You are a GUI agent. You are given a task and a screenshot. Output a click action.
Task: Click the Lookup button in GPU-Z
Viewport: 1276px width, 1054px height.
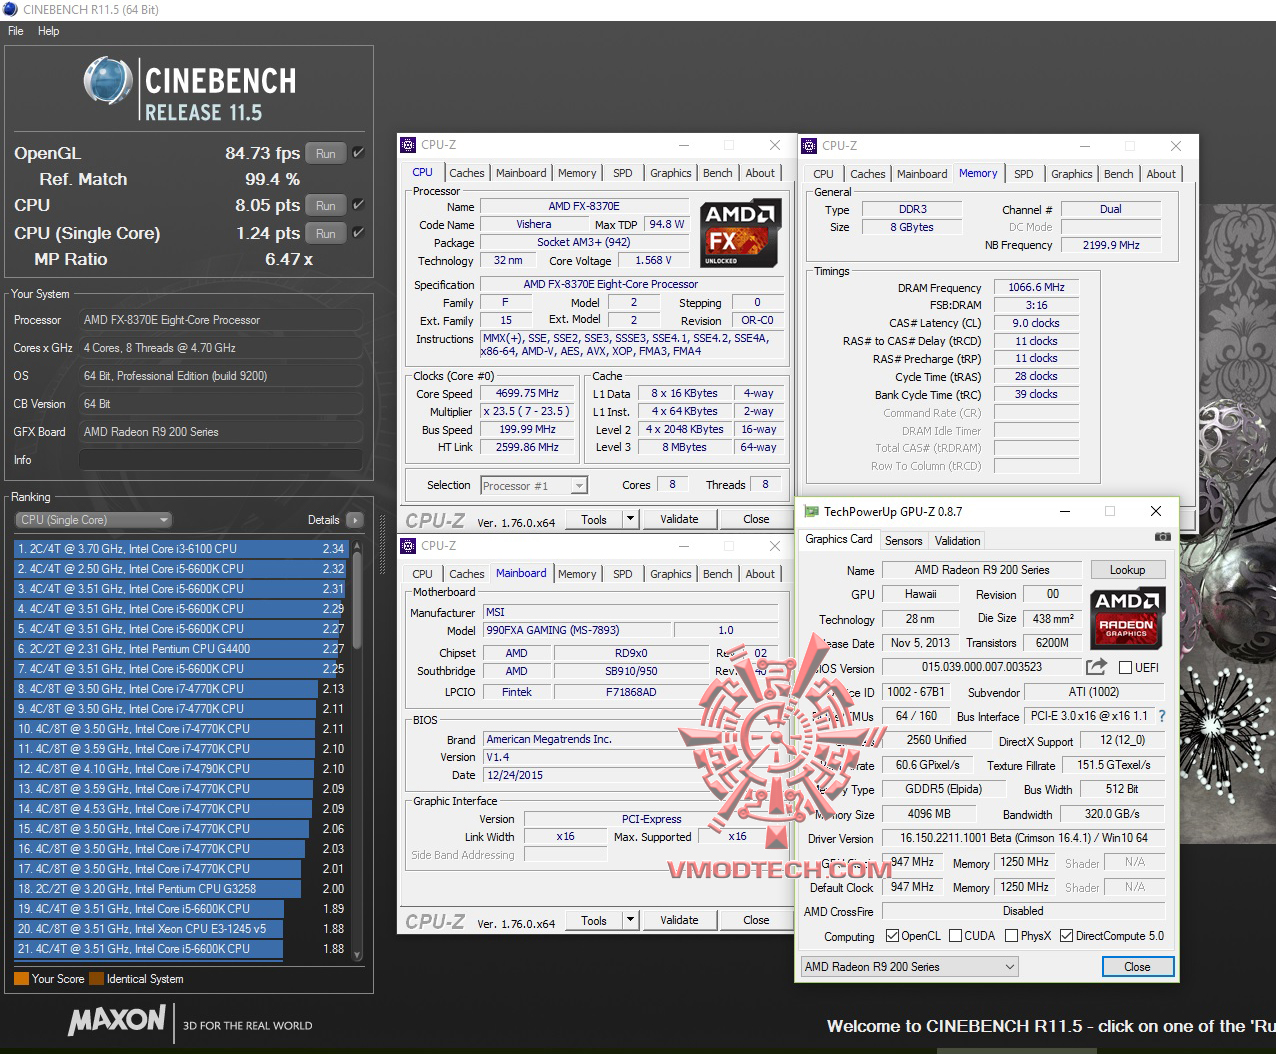[1127, 570]
